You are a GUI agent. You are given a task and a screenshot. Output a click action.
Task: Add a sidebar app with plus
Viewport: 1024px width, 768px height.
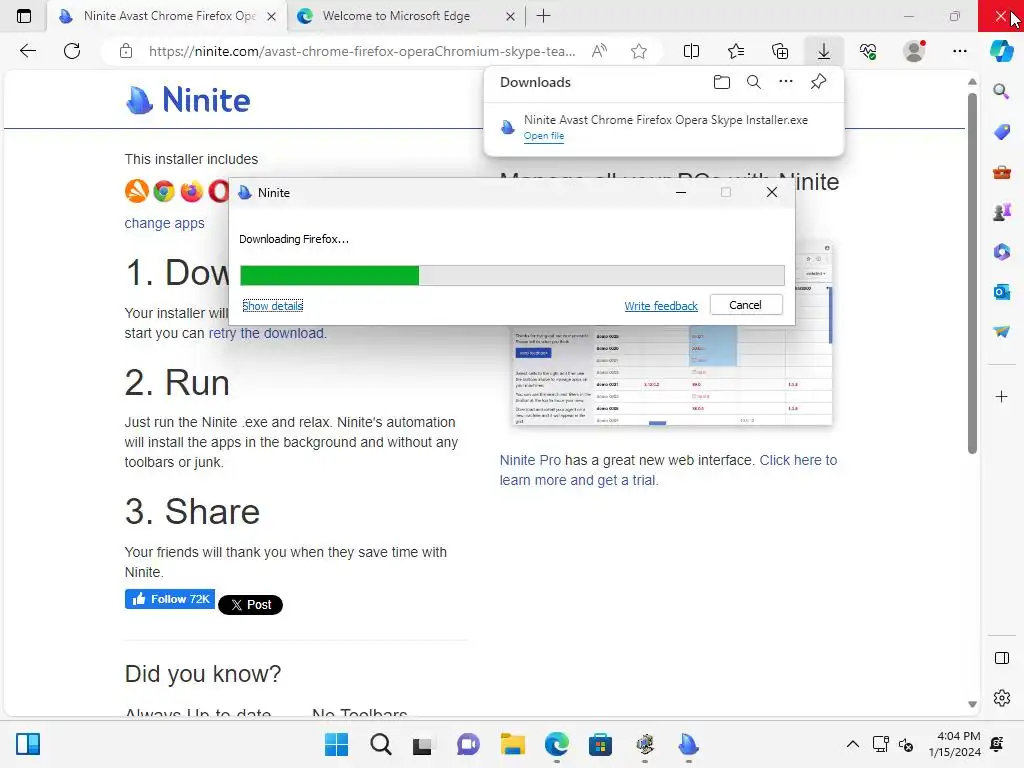point(1001,396)
